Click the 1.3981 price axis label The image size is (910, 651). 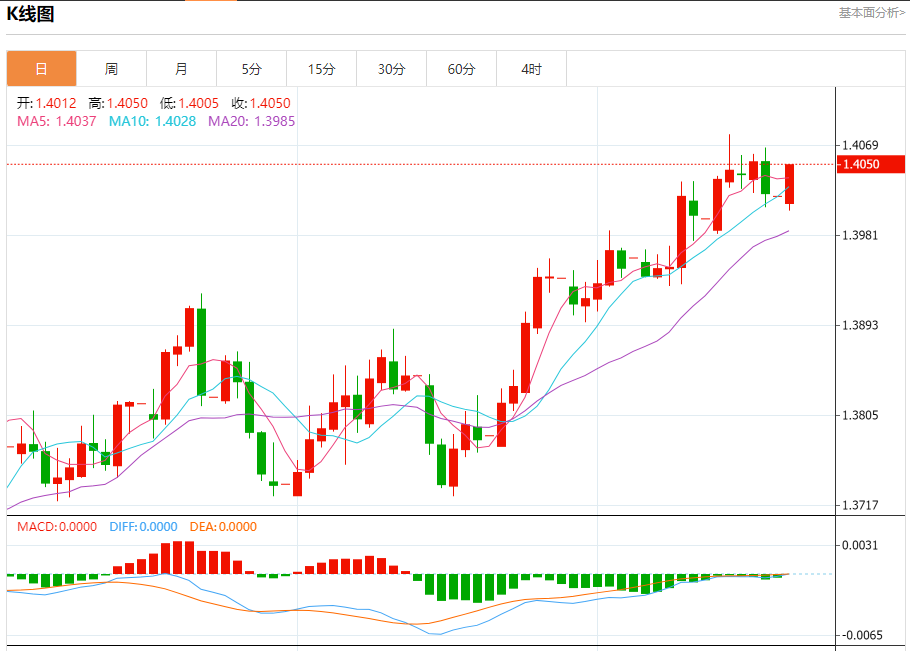[861, 236]
